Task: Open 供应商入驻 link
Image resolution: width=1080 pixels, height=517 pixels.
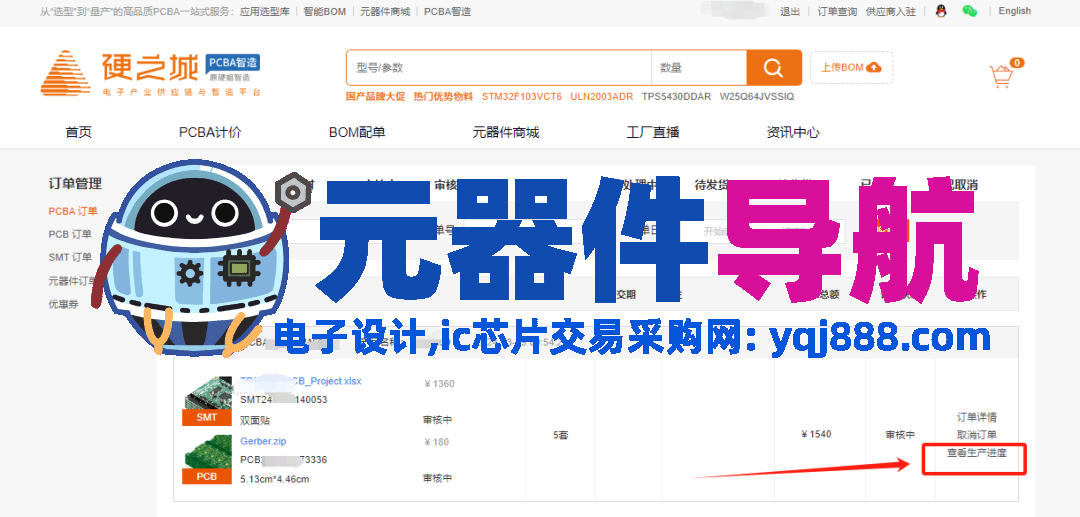Action: tap(891, 12)
